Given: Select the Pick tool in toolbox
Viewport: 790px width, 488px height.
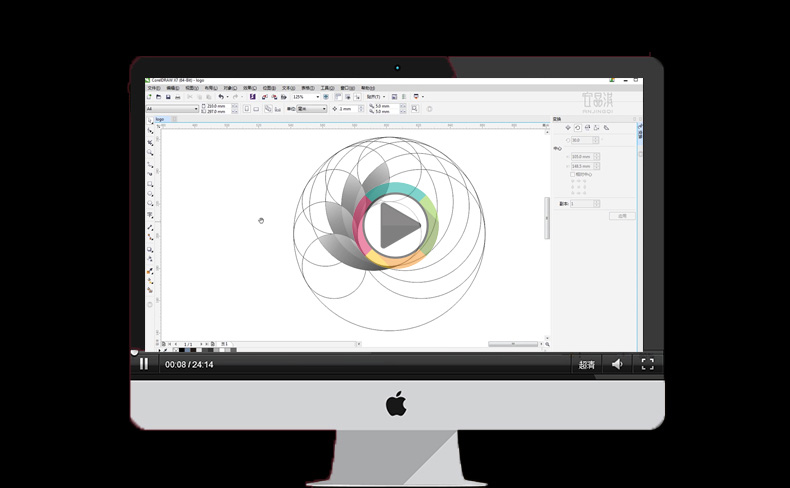Looking at the screenshot, I should 150,121.
